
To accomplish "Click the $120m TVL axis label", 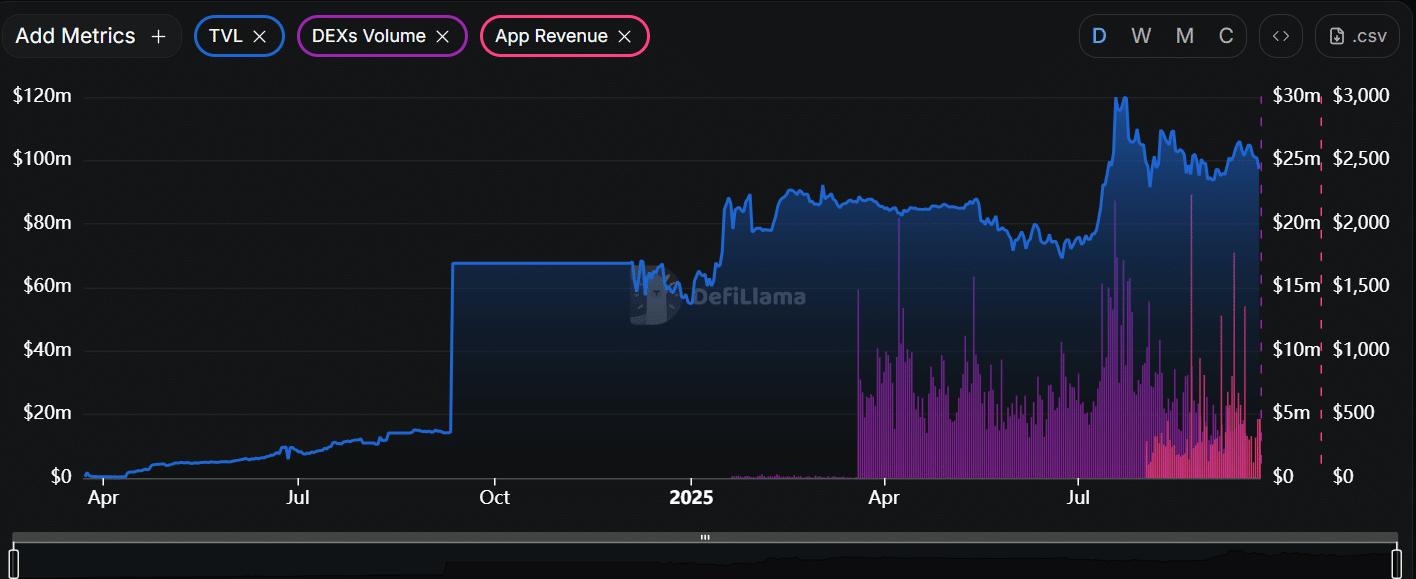I will coord(41,96).
